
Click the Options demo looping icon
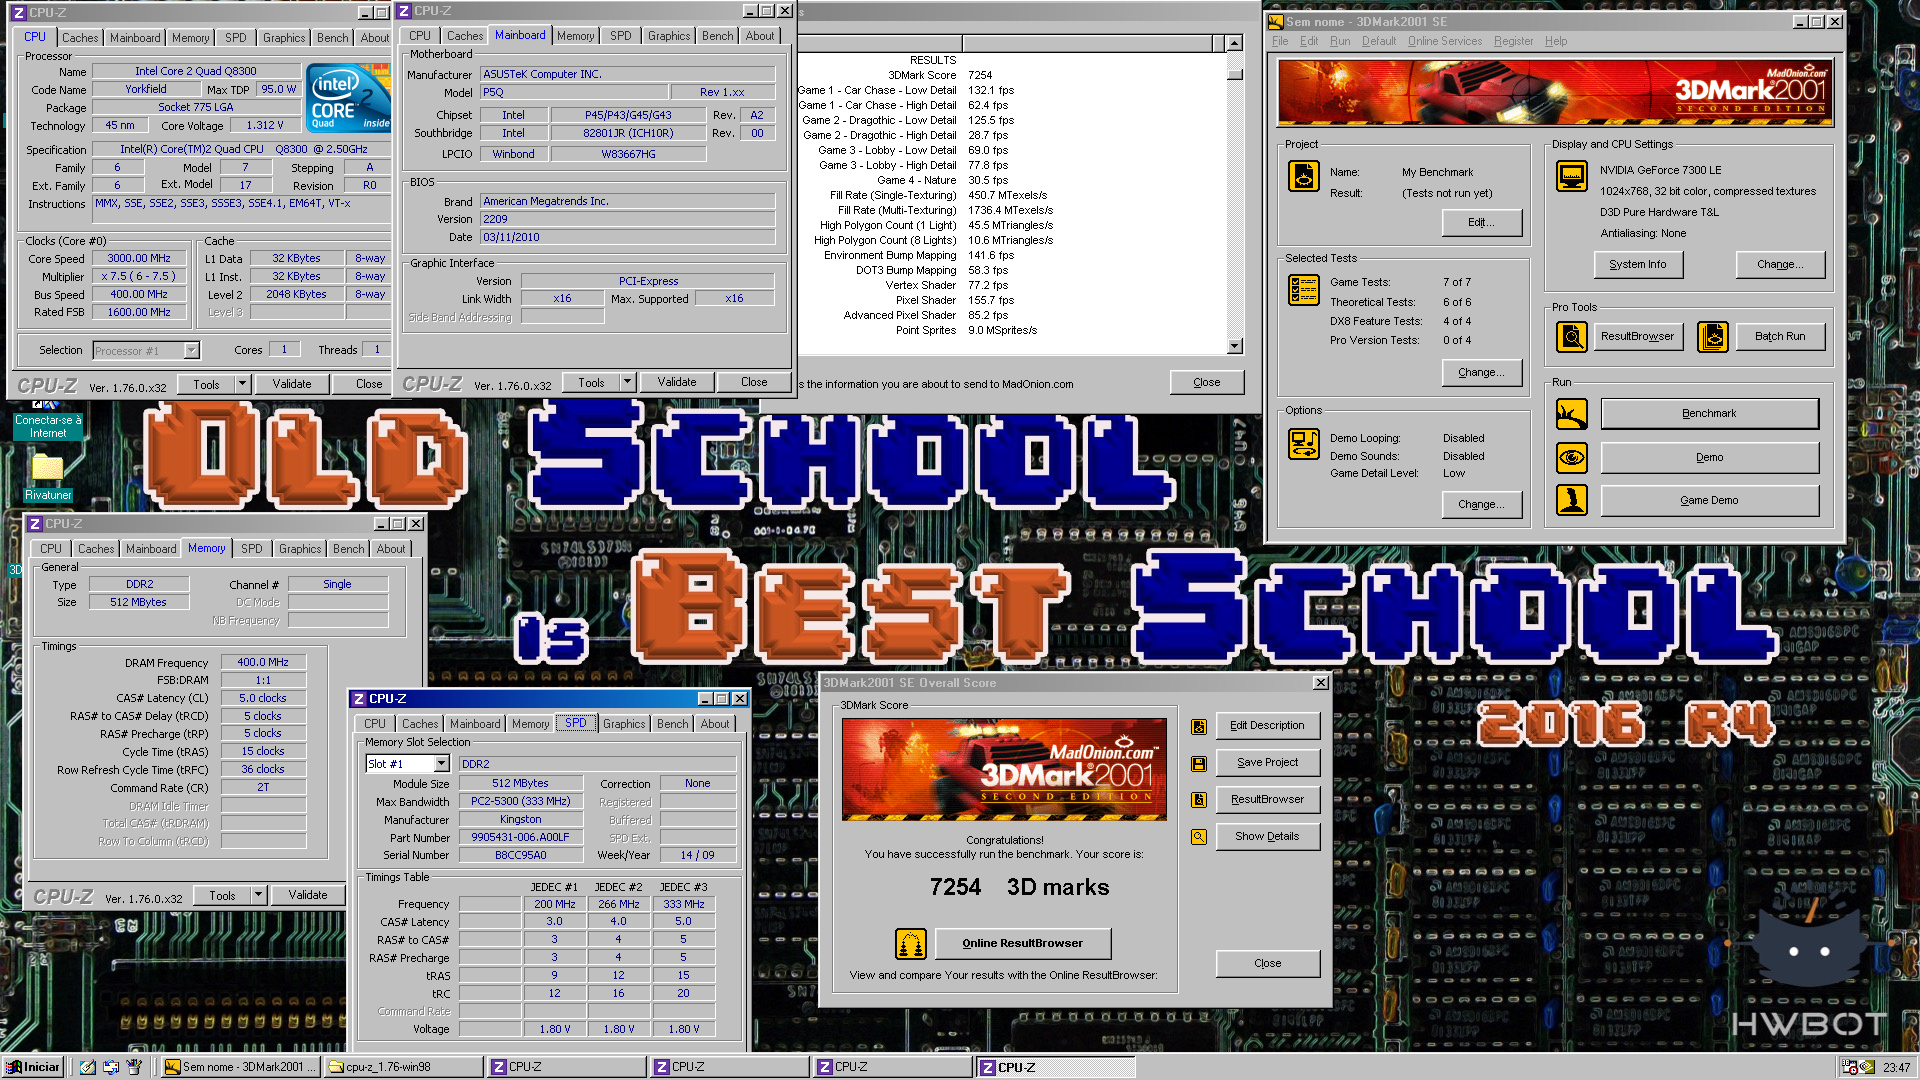point(1303,443)
